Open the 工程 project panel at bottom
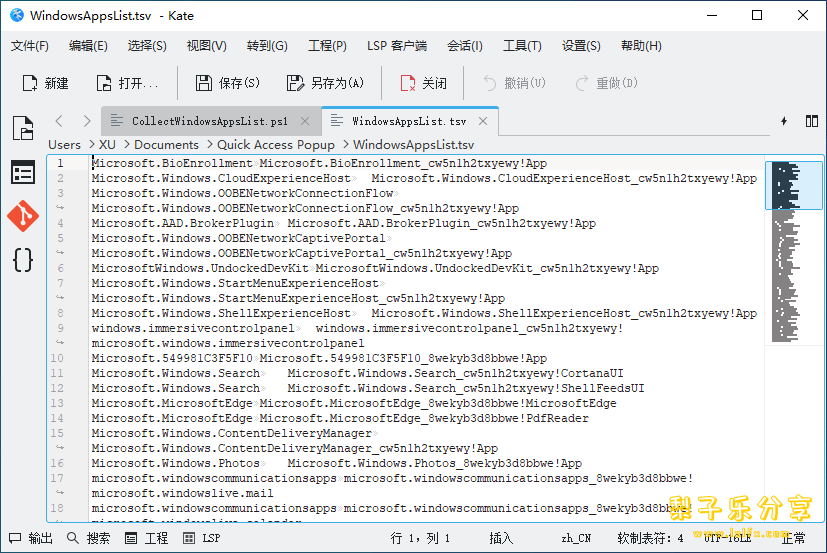Image resolution: width=827 pixels, height=553 pixels. 147,538
